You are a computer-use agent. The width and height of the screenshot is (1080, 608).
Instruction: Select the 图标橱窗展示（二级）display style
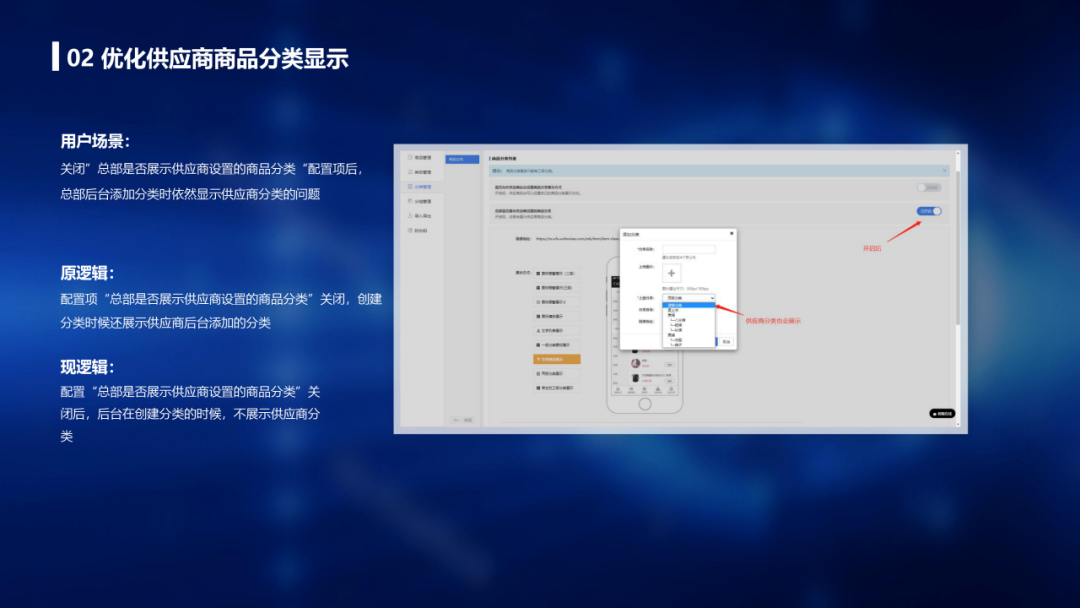[556, 273]
